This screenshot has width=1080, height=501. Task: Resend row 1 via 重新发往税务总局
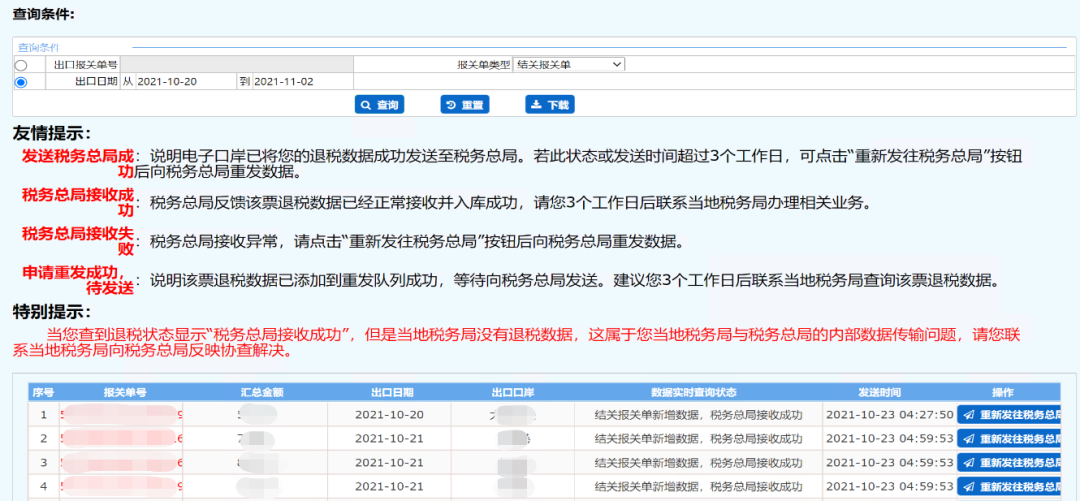(x=1009, y=415)
